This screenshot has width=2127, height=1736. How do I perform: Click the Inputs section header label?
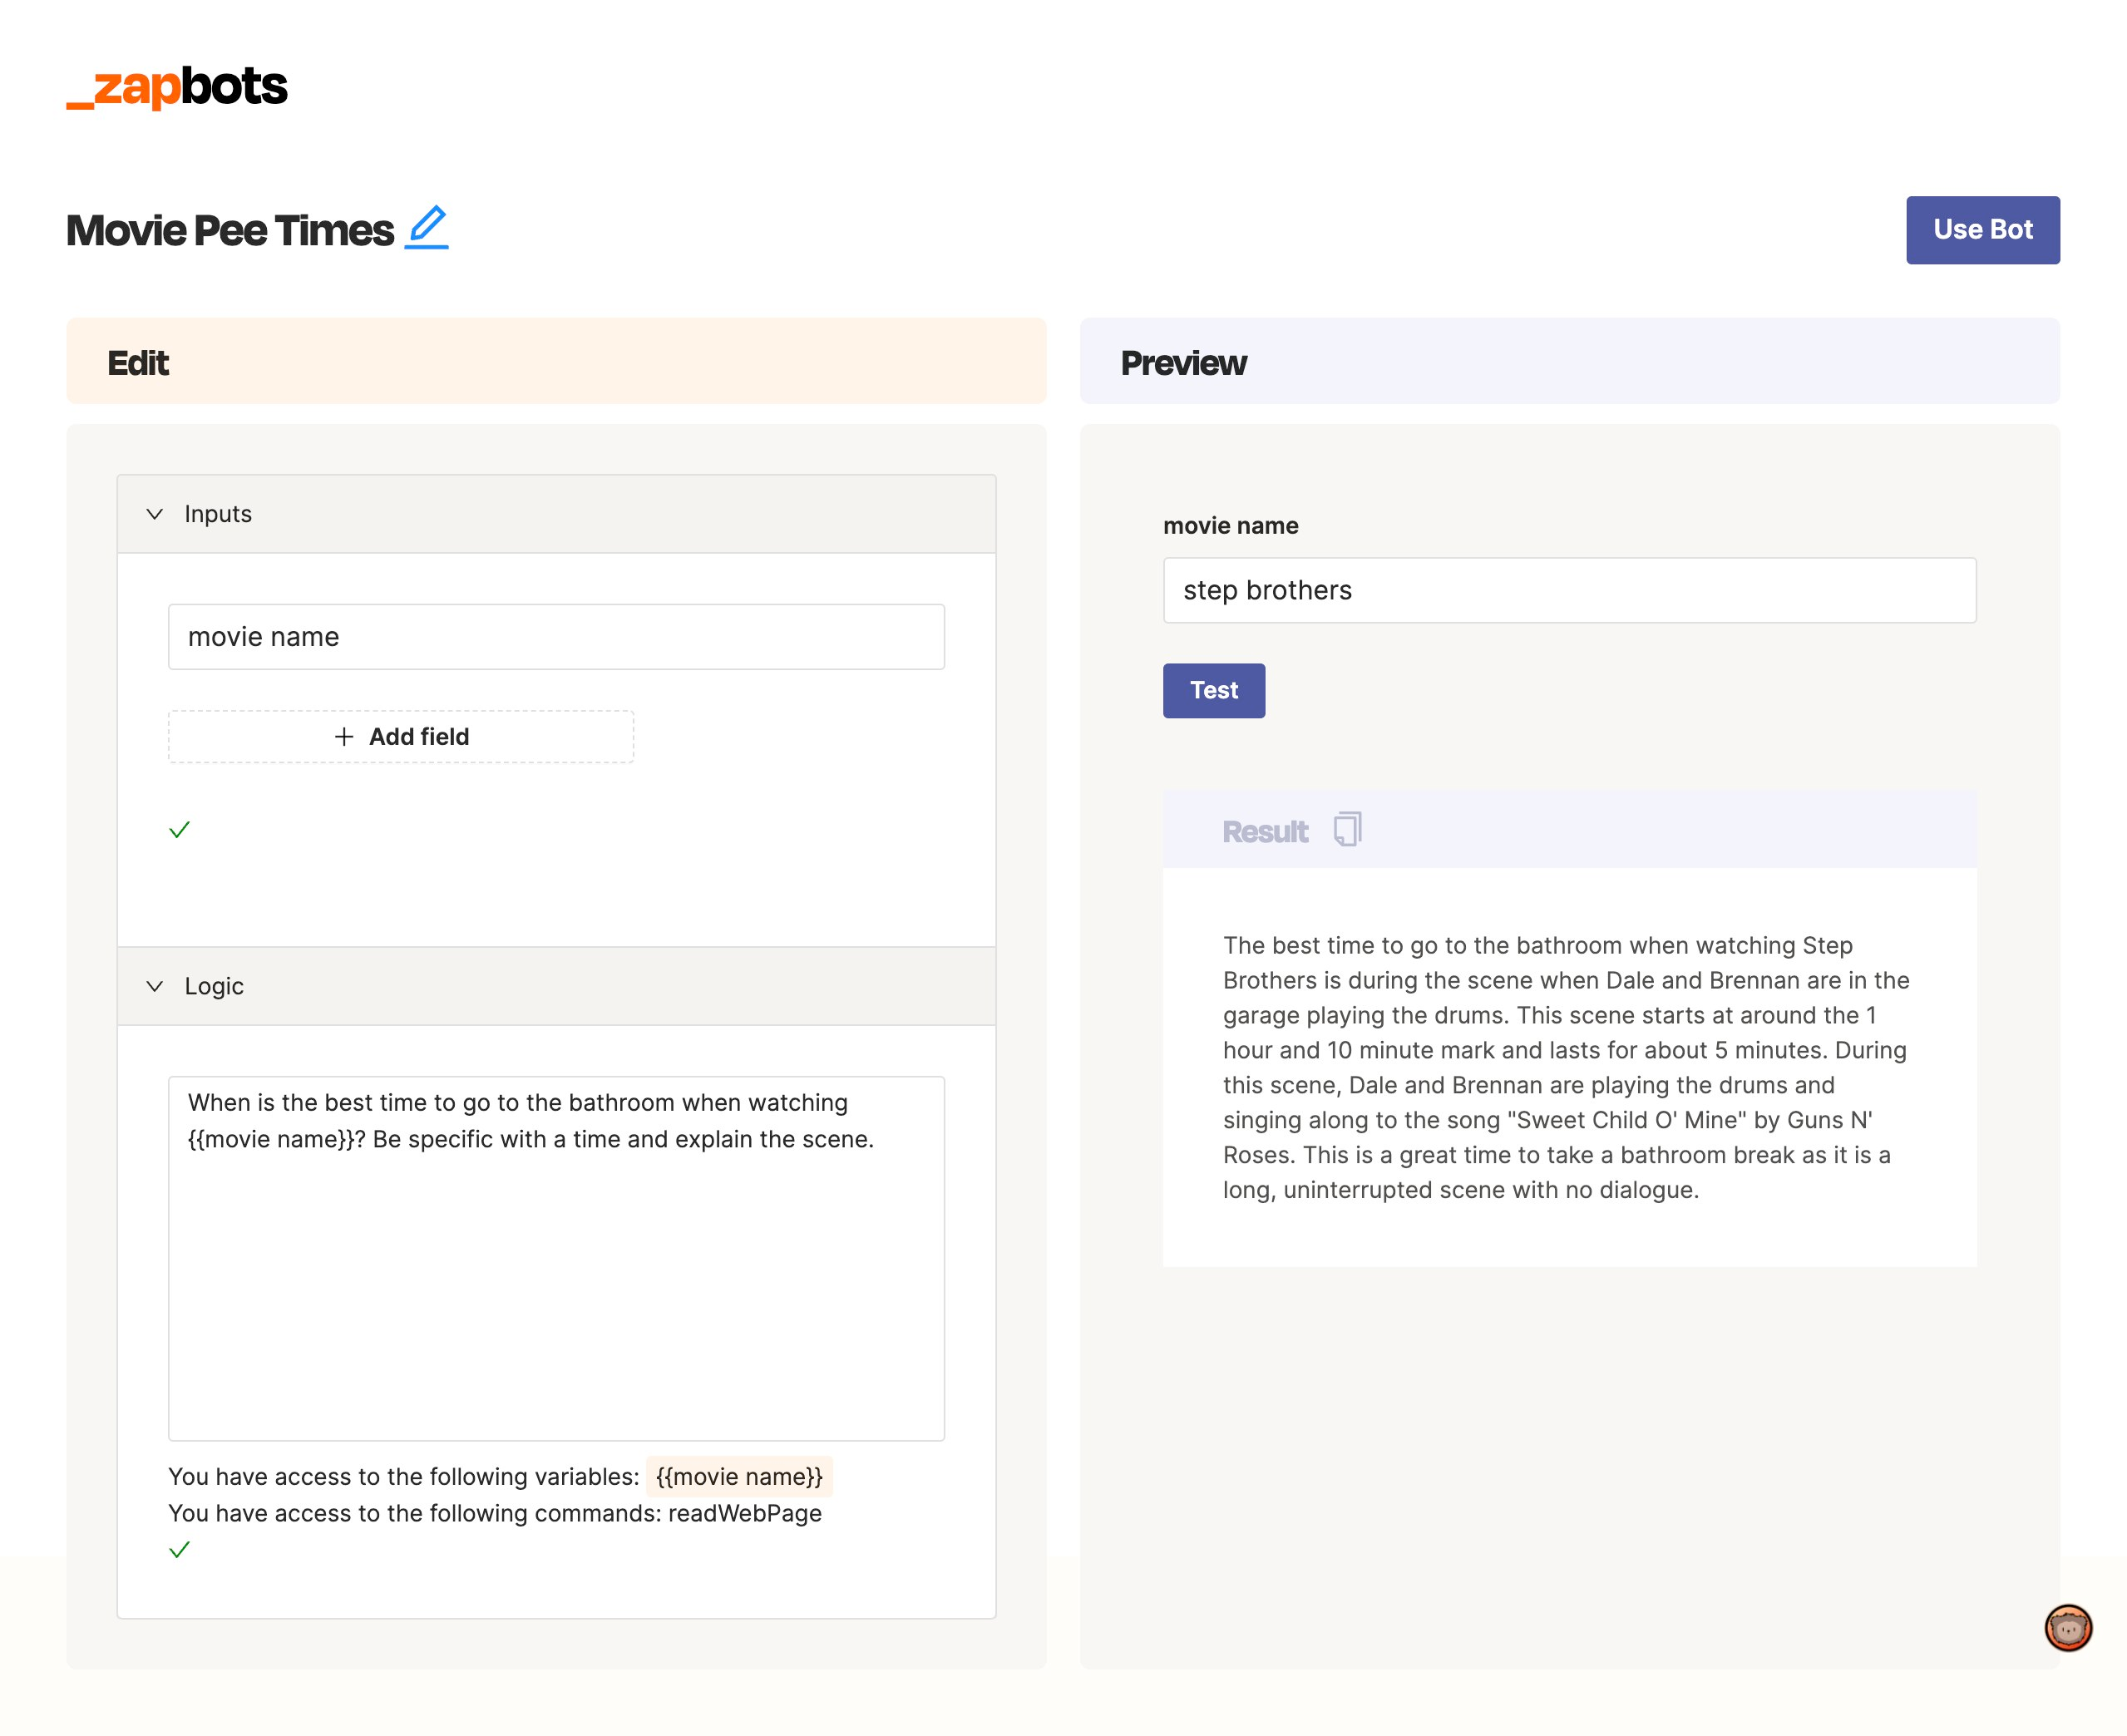[218, 514]
